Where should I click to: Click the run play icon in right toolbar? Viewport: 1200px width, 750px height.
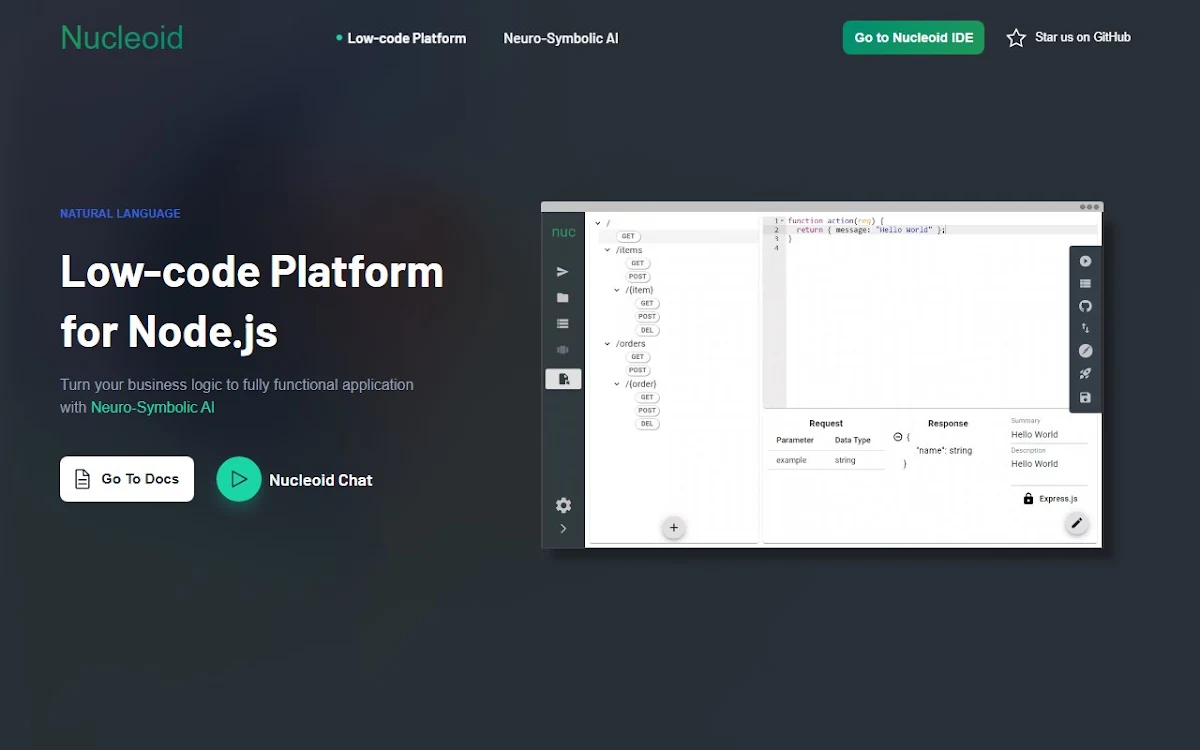coord(1085,261)
